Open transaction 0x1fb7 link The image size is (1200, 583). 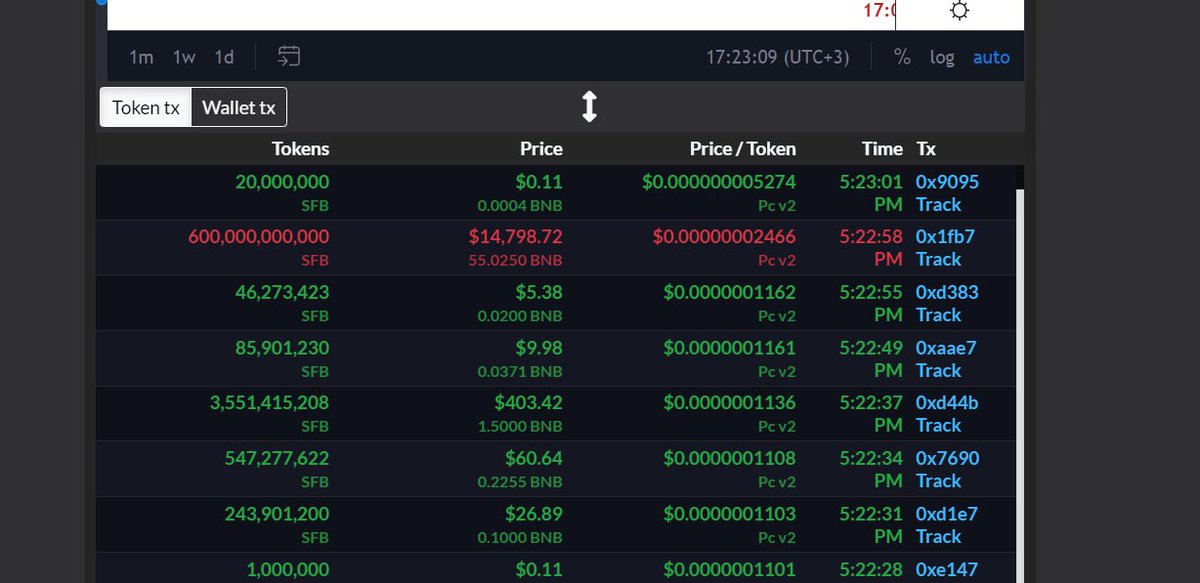(x=945, y=237)
